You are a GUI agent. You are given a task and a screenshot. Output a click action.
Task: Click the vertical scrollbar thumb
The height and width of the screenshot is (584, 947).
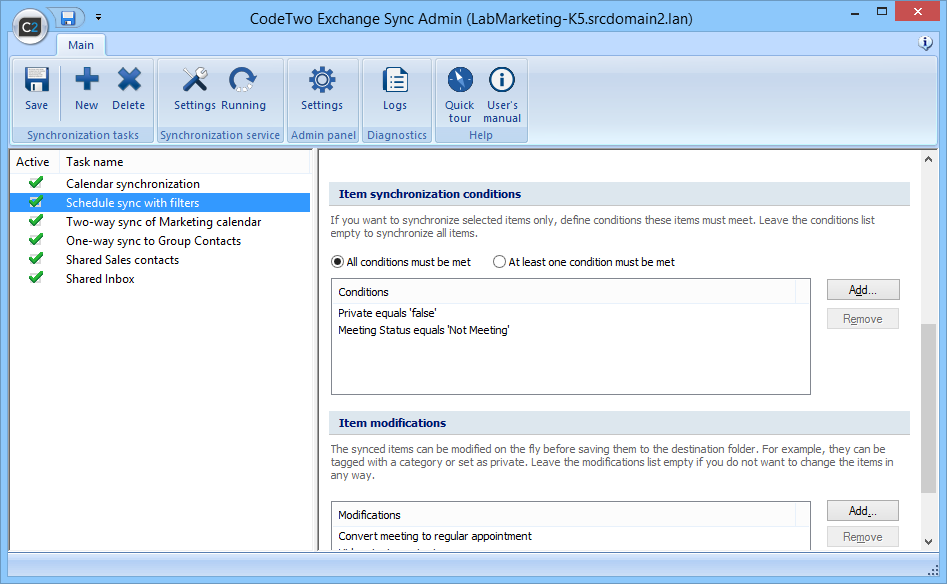point(928,408)
